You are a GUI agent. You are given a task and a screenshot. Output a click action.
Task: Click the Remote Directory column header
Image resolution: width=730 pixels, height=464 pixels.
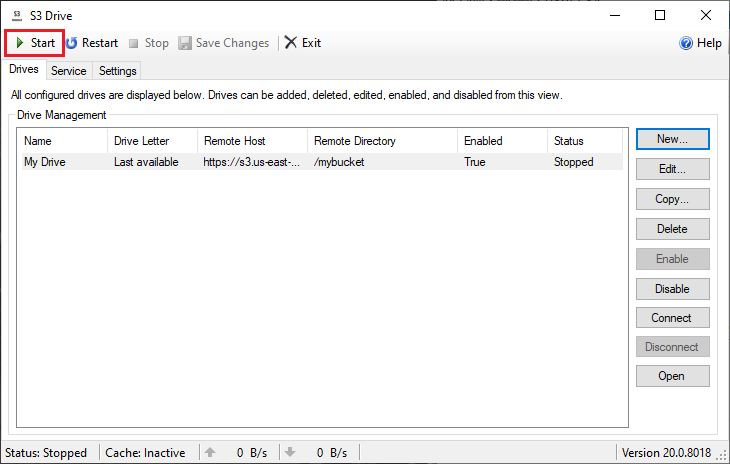pyautogui.click(x=382, y=141)
